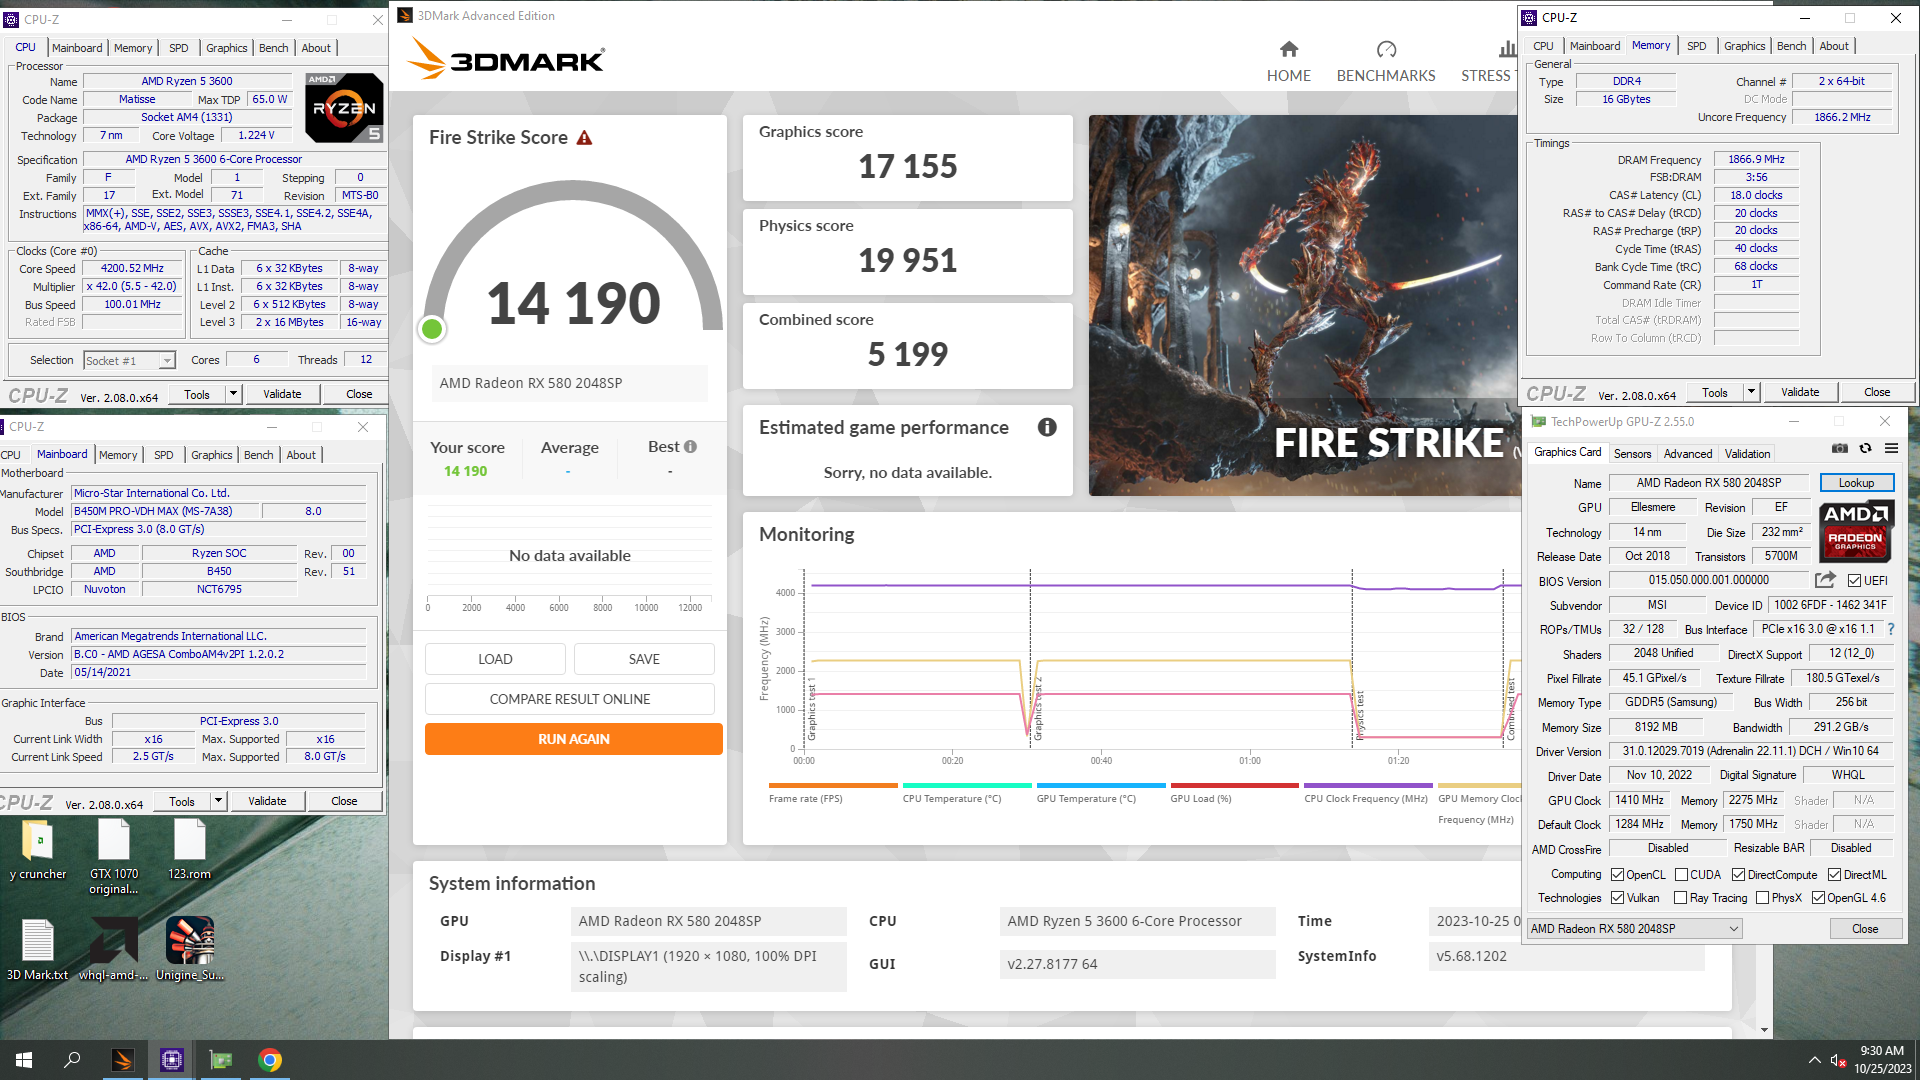Screen dimensions: 1920x1080
Task: Click the AMD Radeon Graphics logo in GPU-Z
Action: coord(1855,531)
